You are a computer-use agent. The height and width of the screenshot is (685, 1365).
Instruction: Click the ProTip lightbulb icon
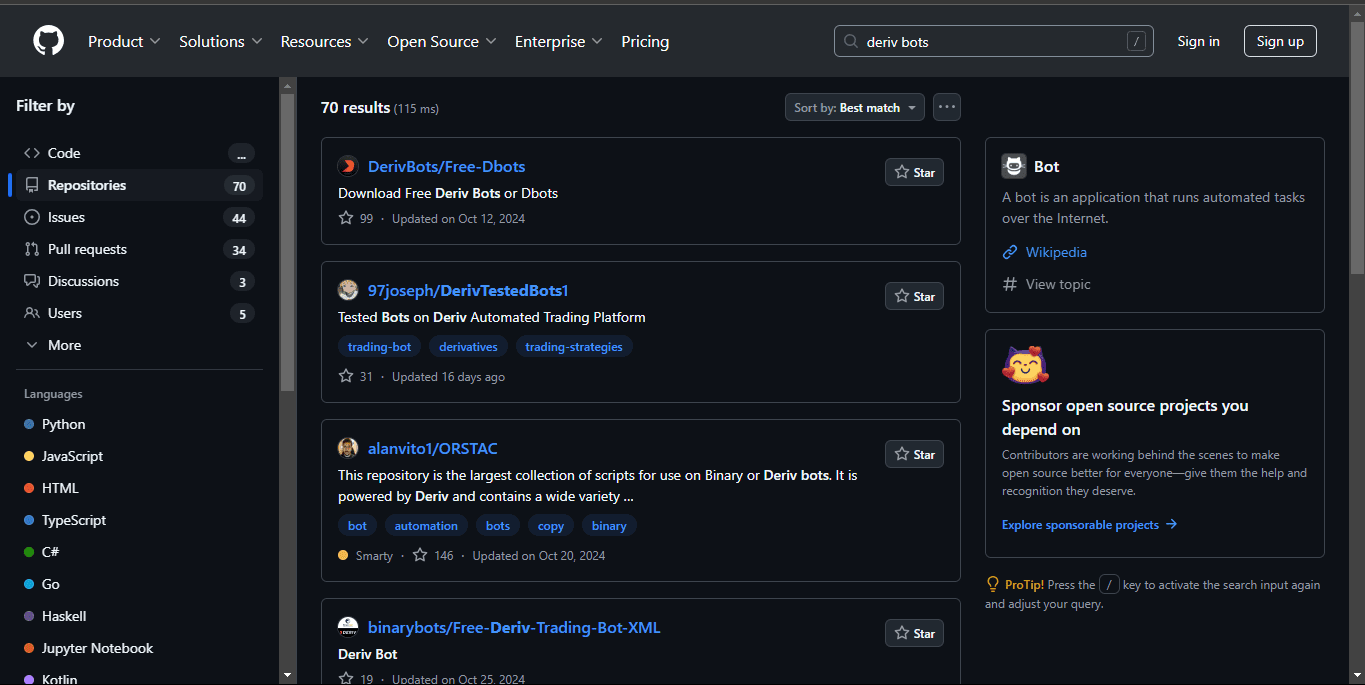992,583
